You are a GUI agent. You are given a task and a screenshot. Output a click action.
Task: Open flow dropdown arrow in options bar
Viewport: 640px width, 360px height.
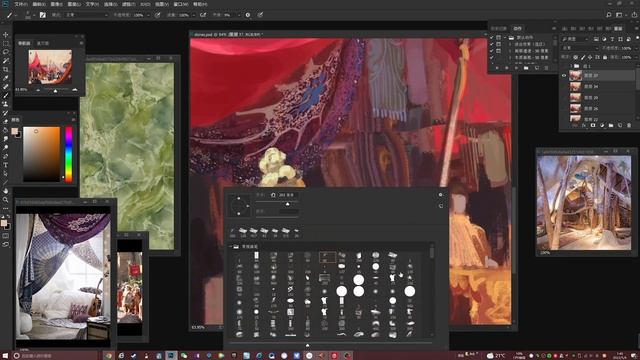193,15
